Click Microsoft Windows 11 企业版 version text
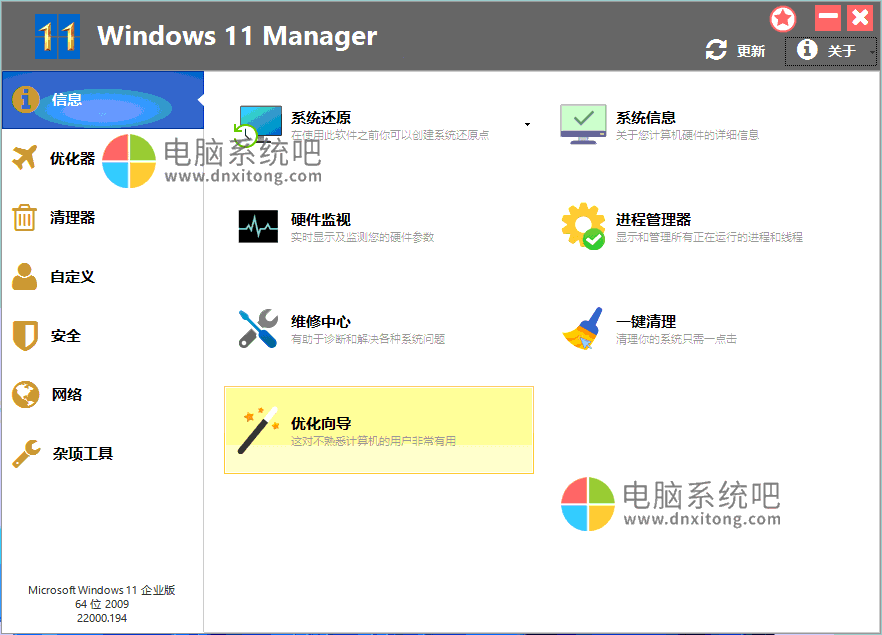 point(102,590)
